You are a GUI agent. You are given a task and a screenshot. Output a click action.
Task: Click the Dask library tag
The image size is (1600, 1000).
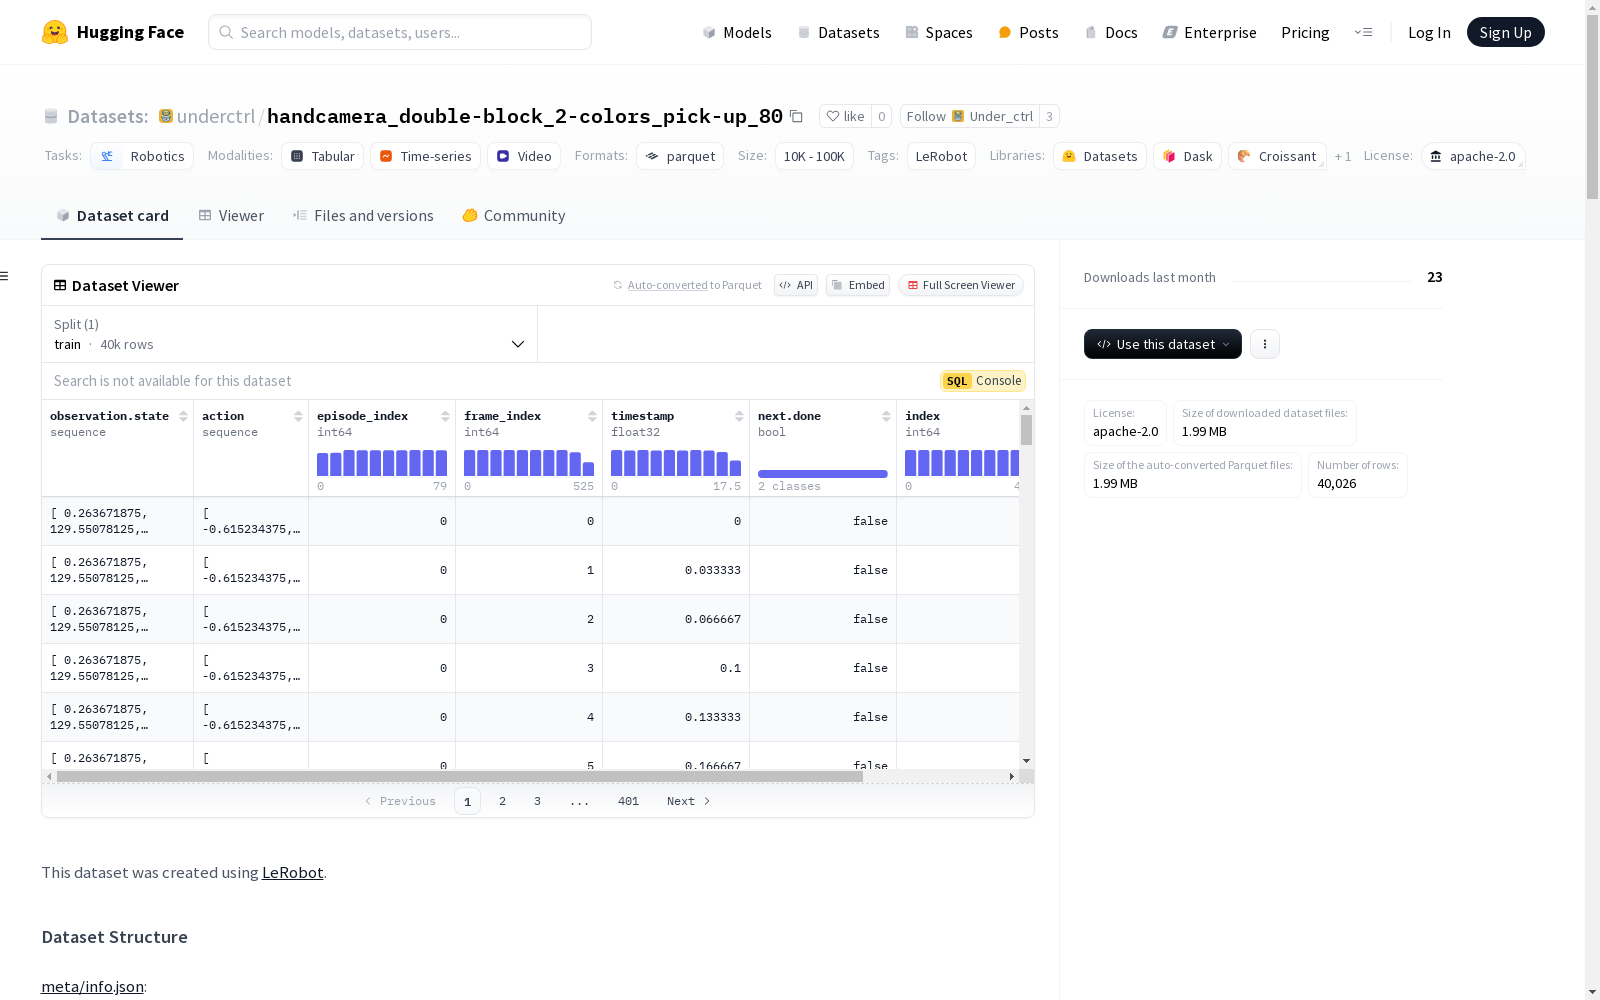click(1187, 156)
